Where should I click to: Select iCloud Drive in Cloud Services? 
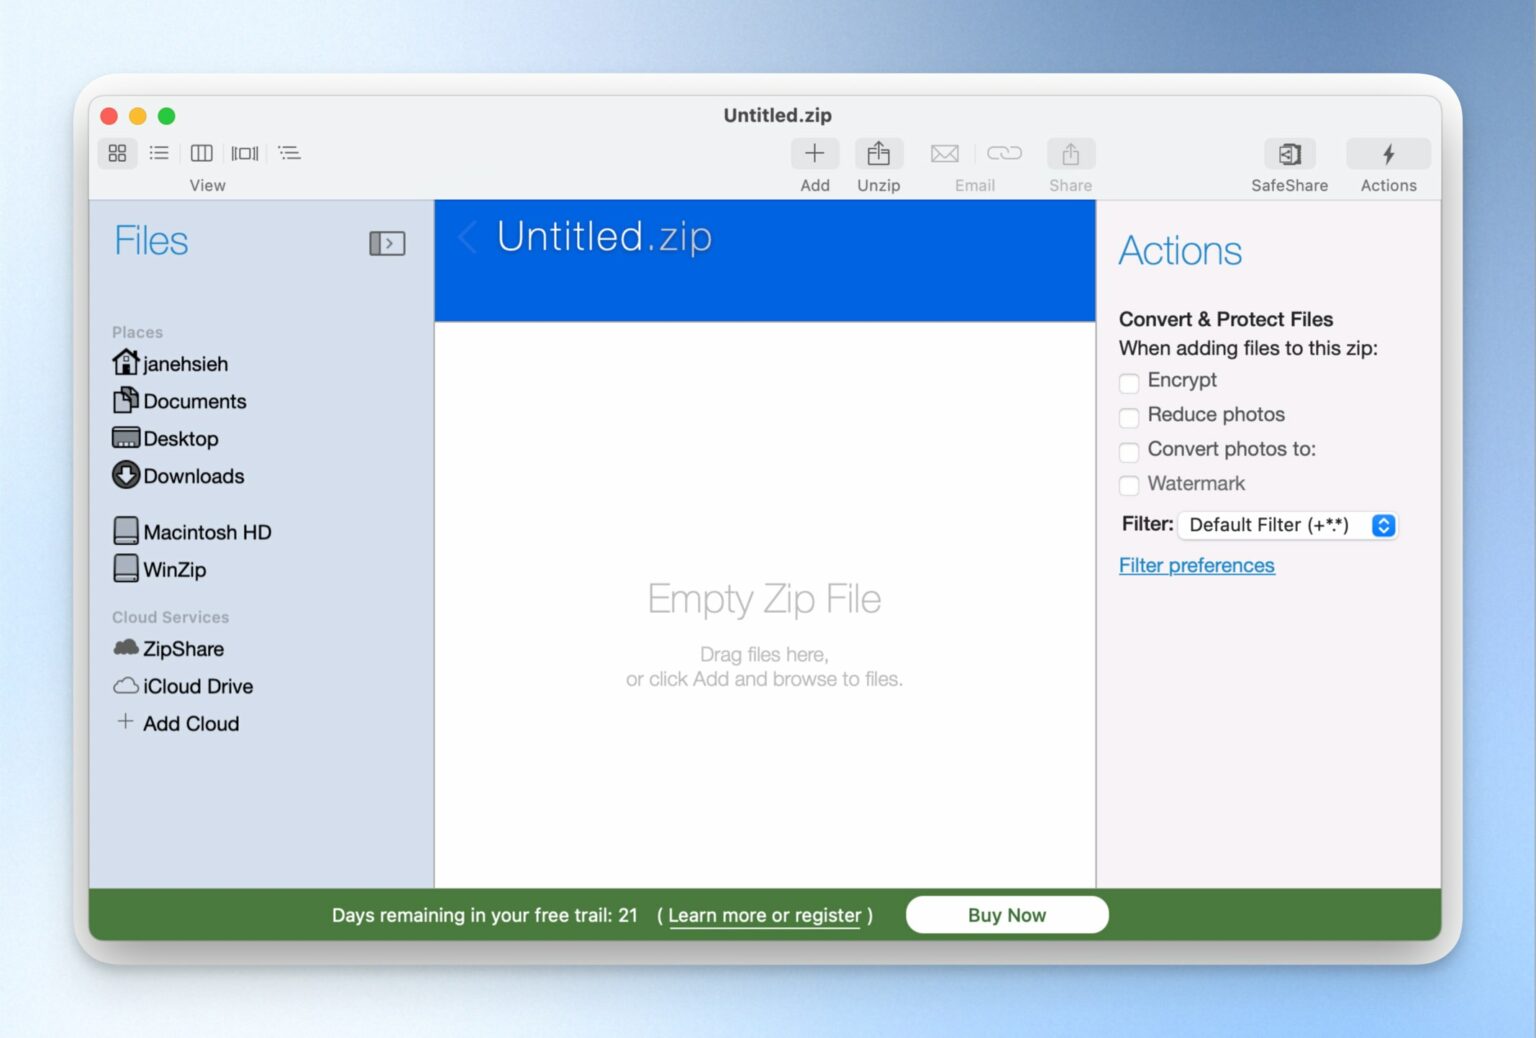tap(197, 686)
